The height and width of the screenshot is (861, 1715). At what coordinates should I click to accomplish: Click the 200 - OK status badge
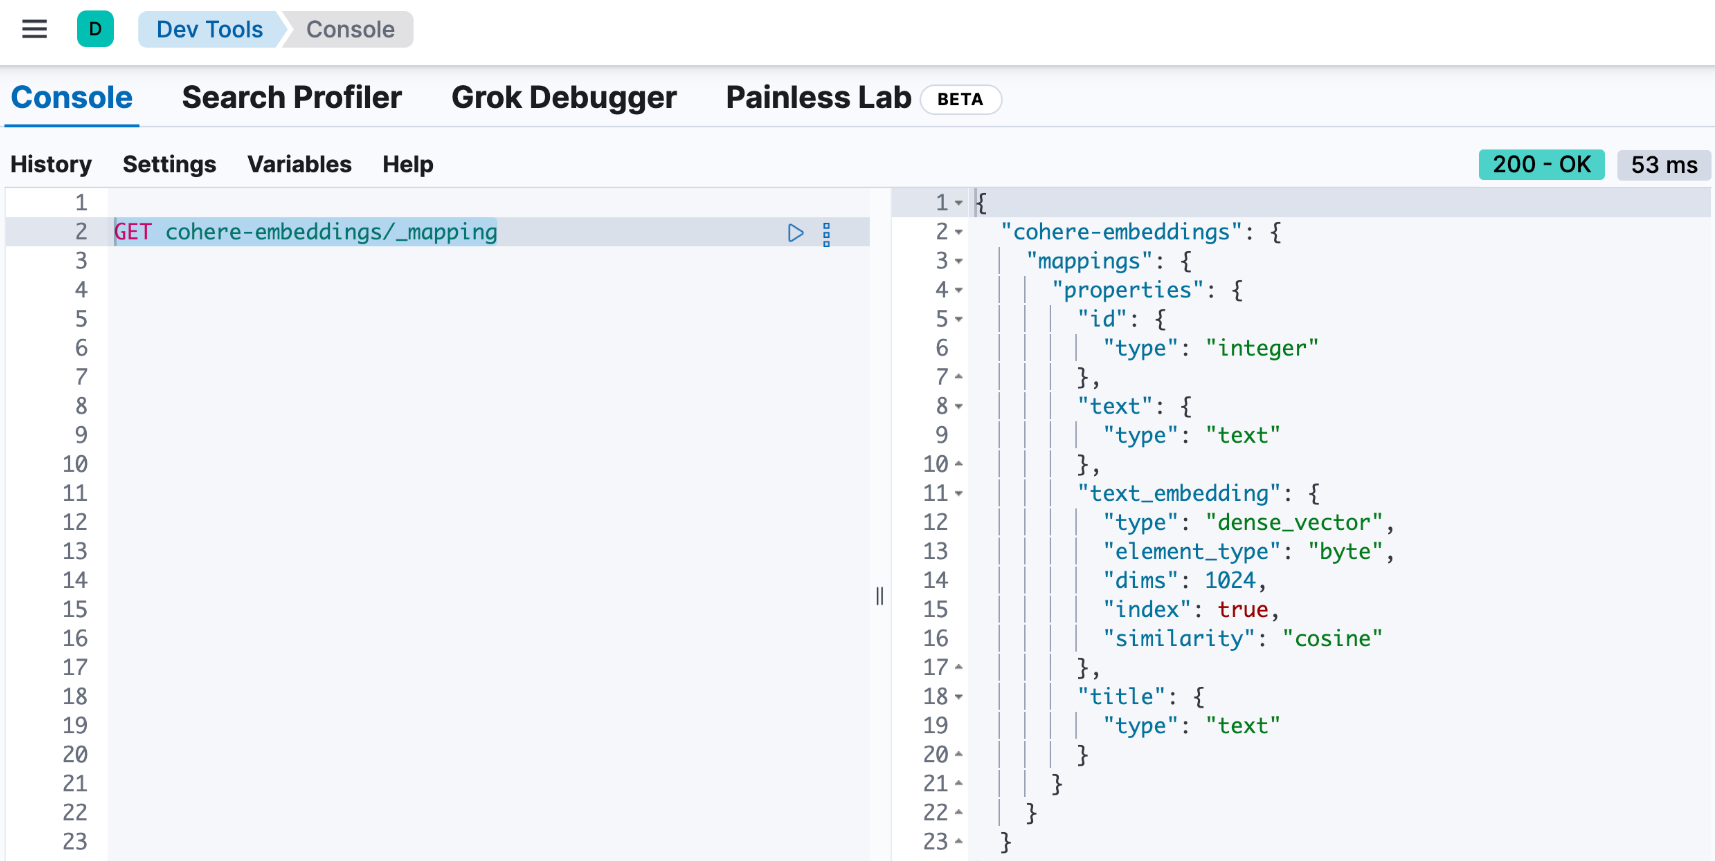click(x=1541, y=164)
